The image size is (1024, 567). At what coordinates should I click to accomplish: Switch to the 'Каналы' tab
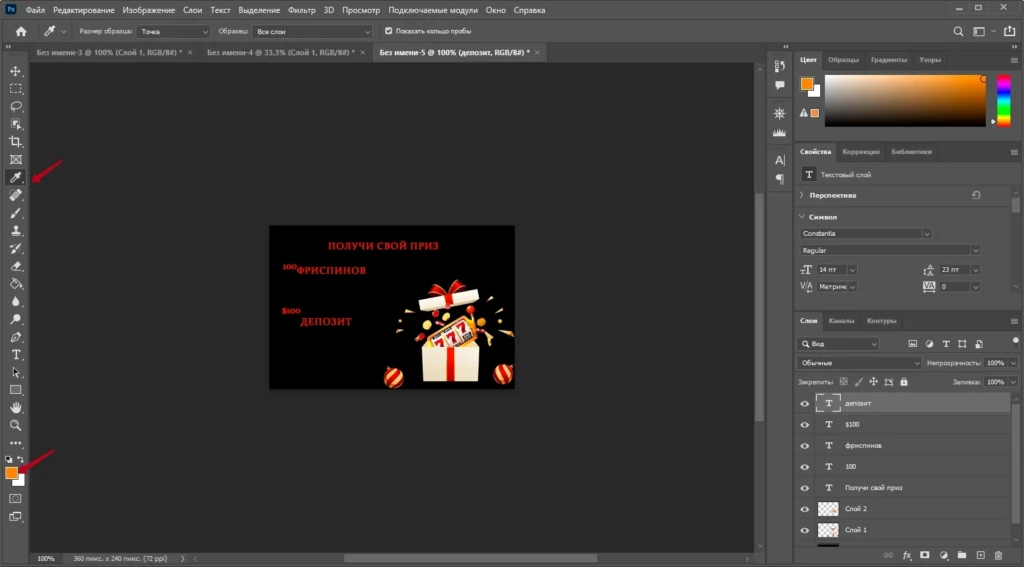[x=841, y=321]
